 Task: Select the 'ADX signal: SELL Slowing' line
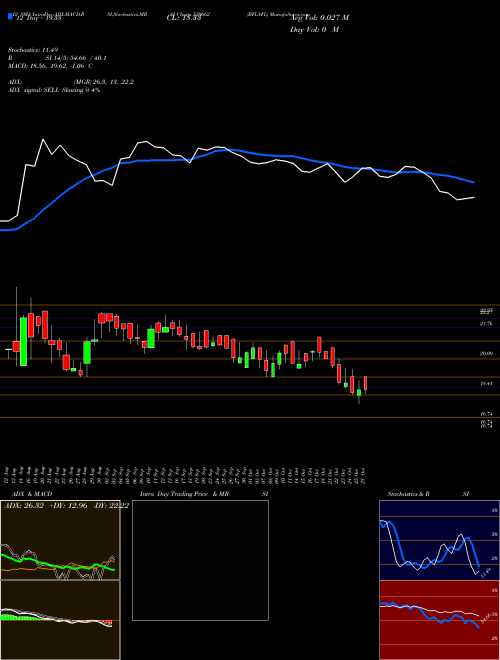pos(54,90)
